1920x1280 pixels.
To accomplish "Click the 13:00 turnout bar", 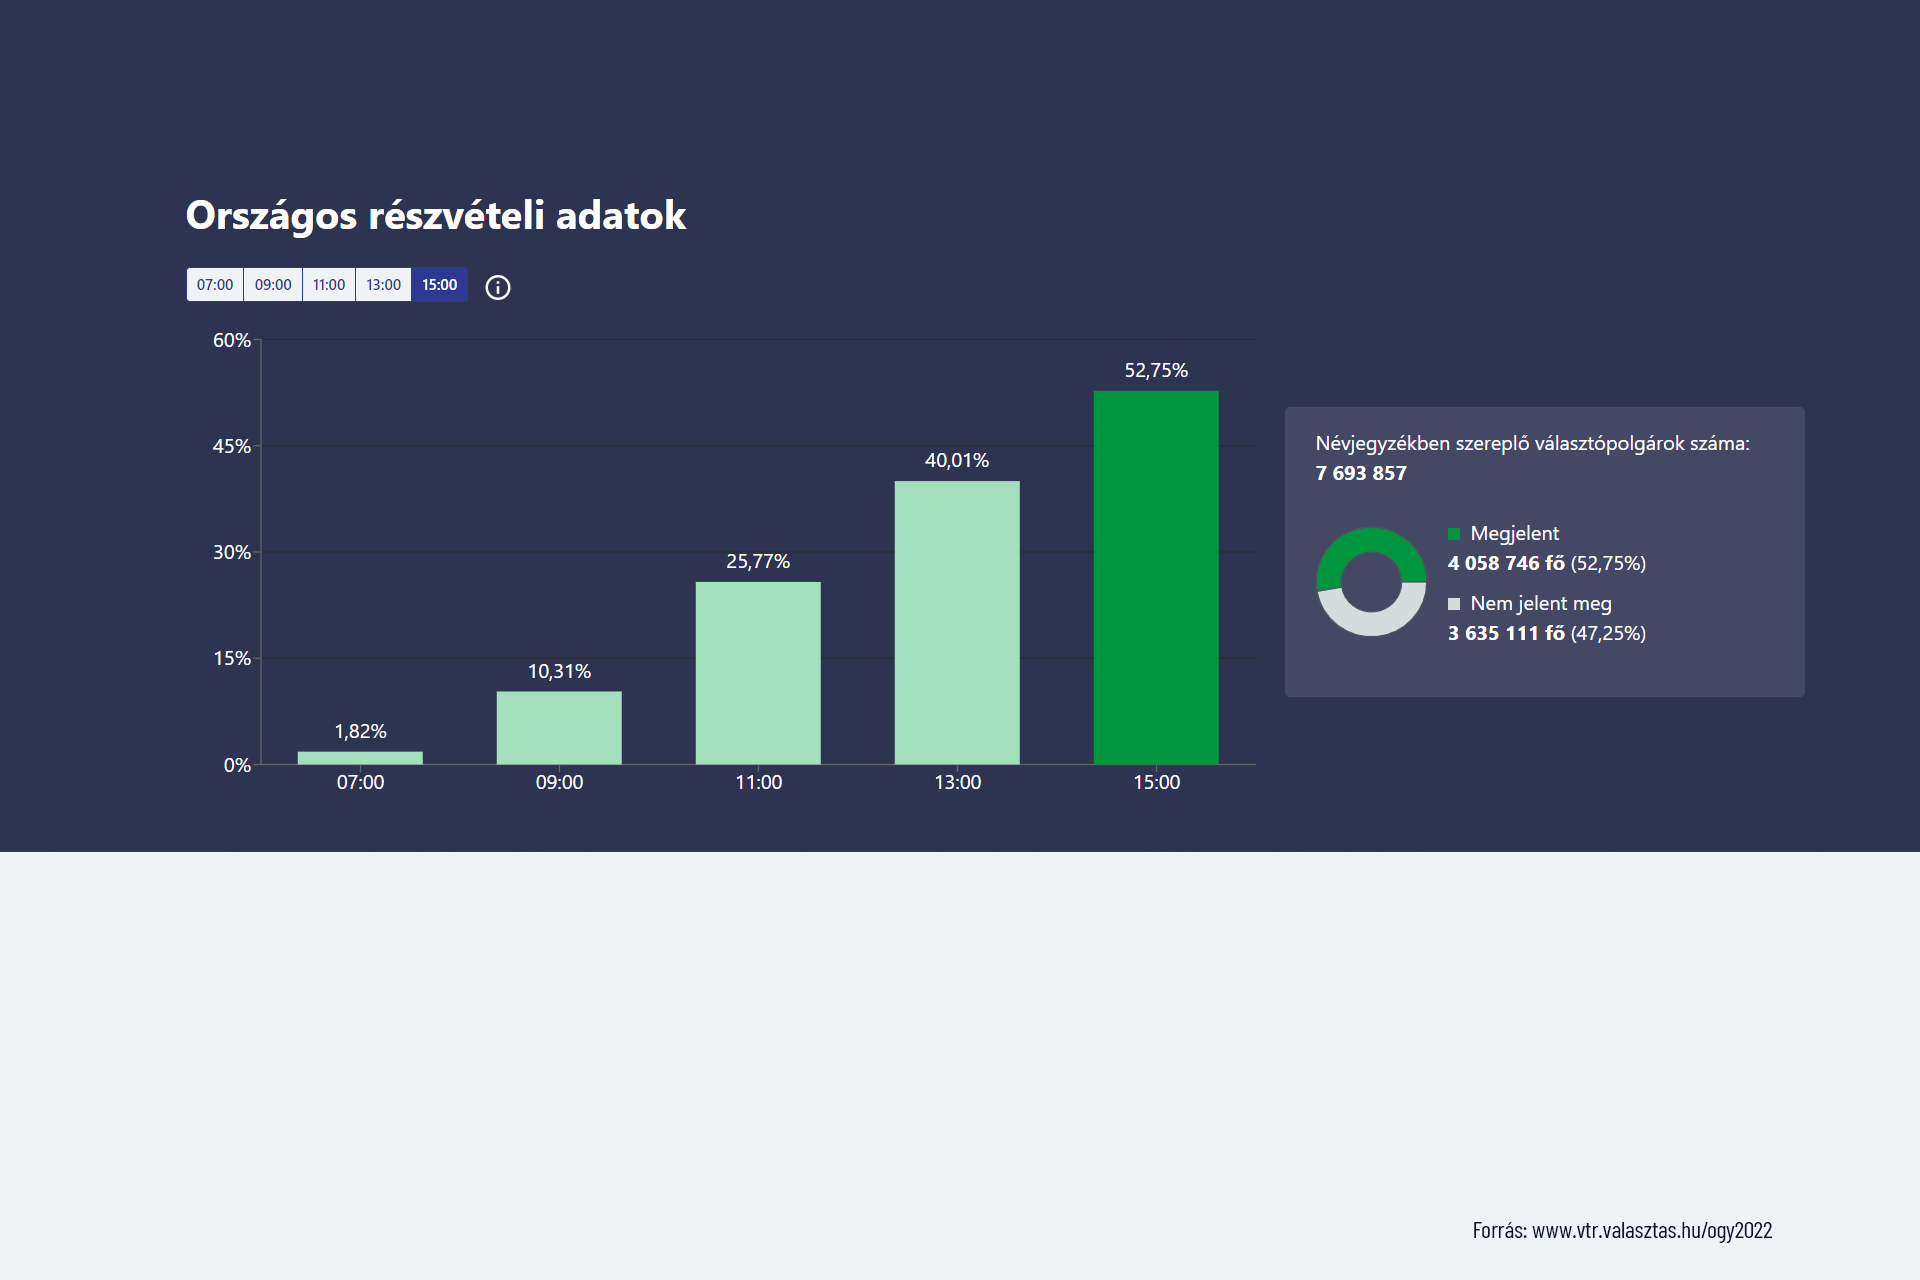I will 957,622.
